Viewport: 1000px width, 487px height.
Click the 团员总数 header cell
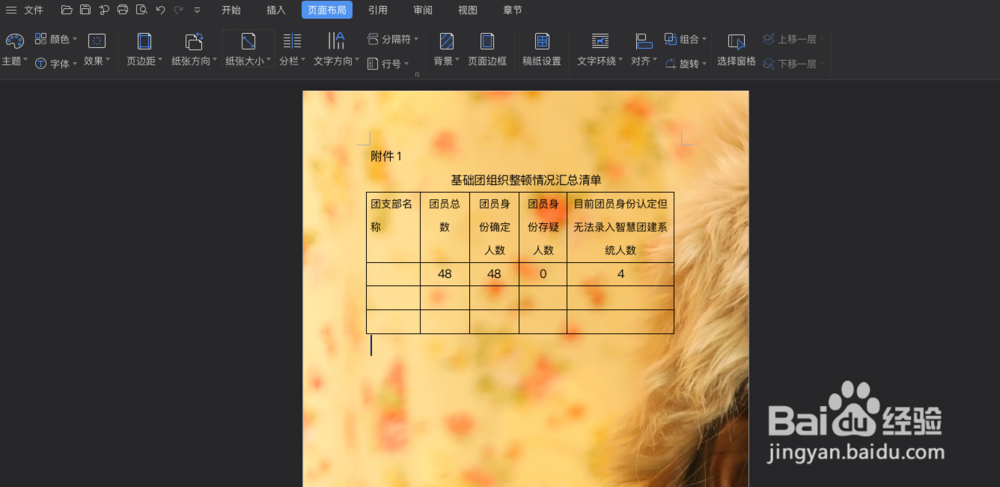[x=445, y=227]
